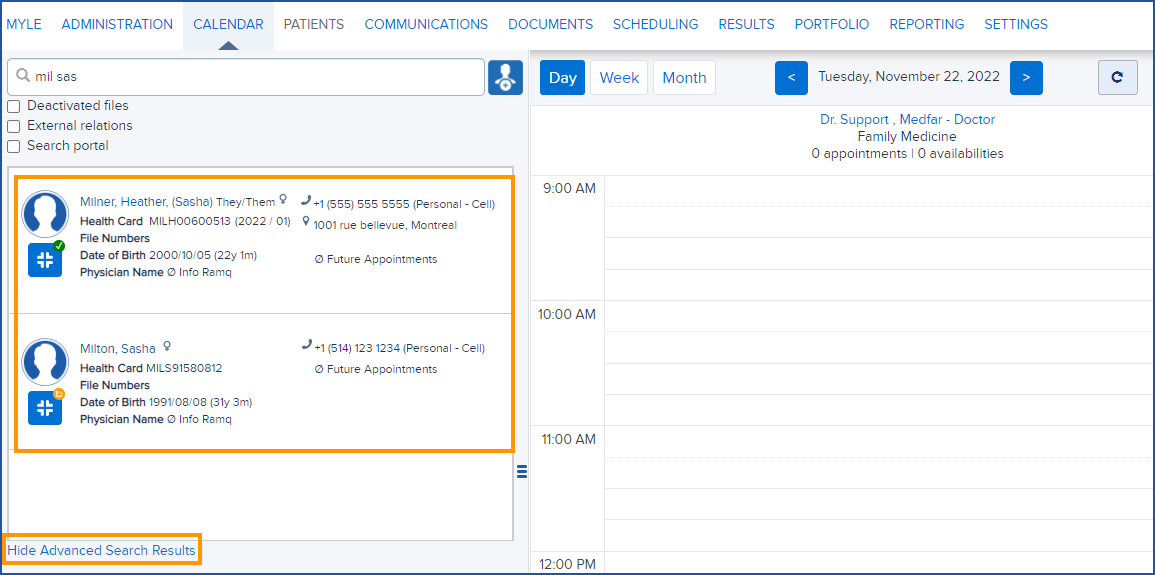Open the date picker on Tuesday, November 22, 2022

908,77
